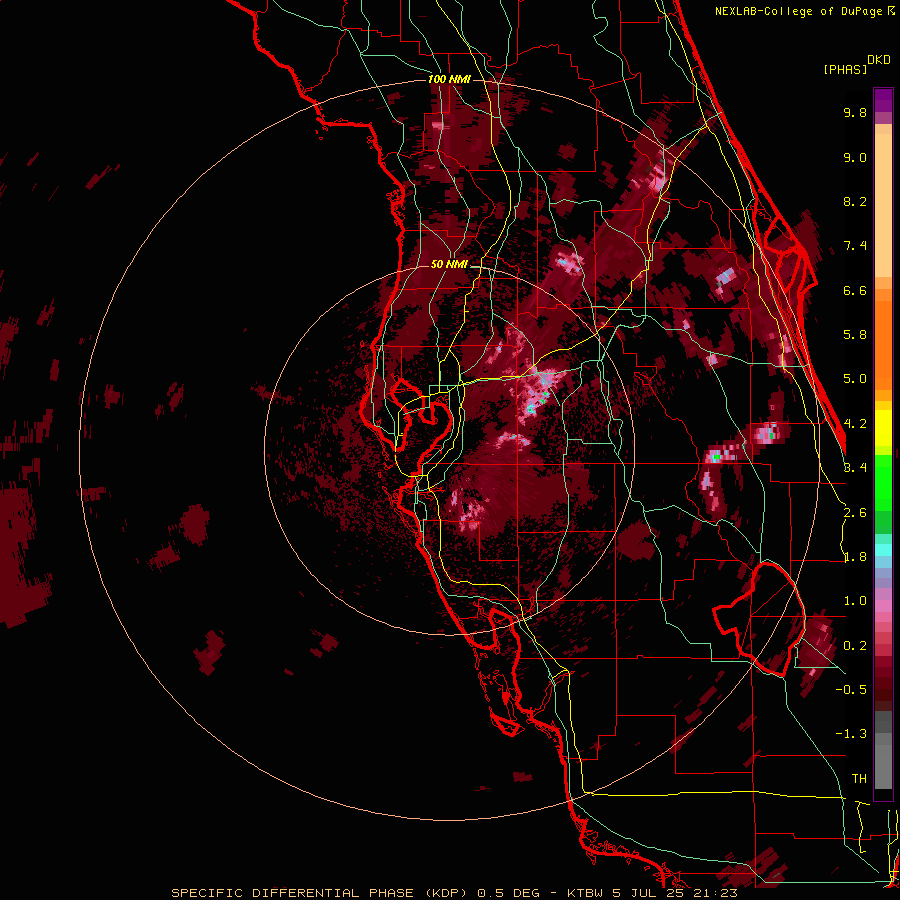Click the 9.0 colorbar value

click(855, 157)
